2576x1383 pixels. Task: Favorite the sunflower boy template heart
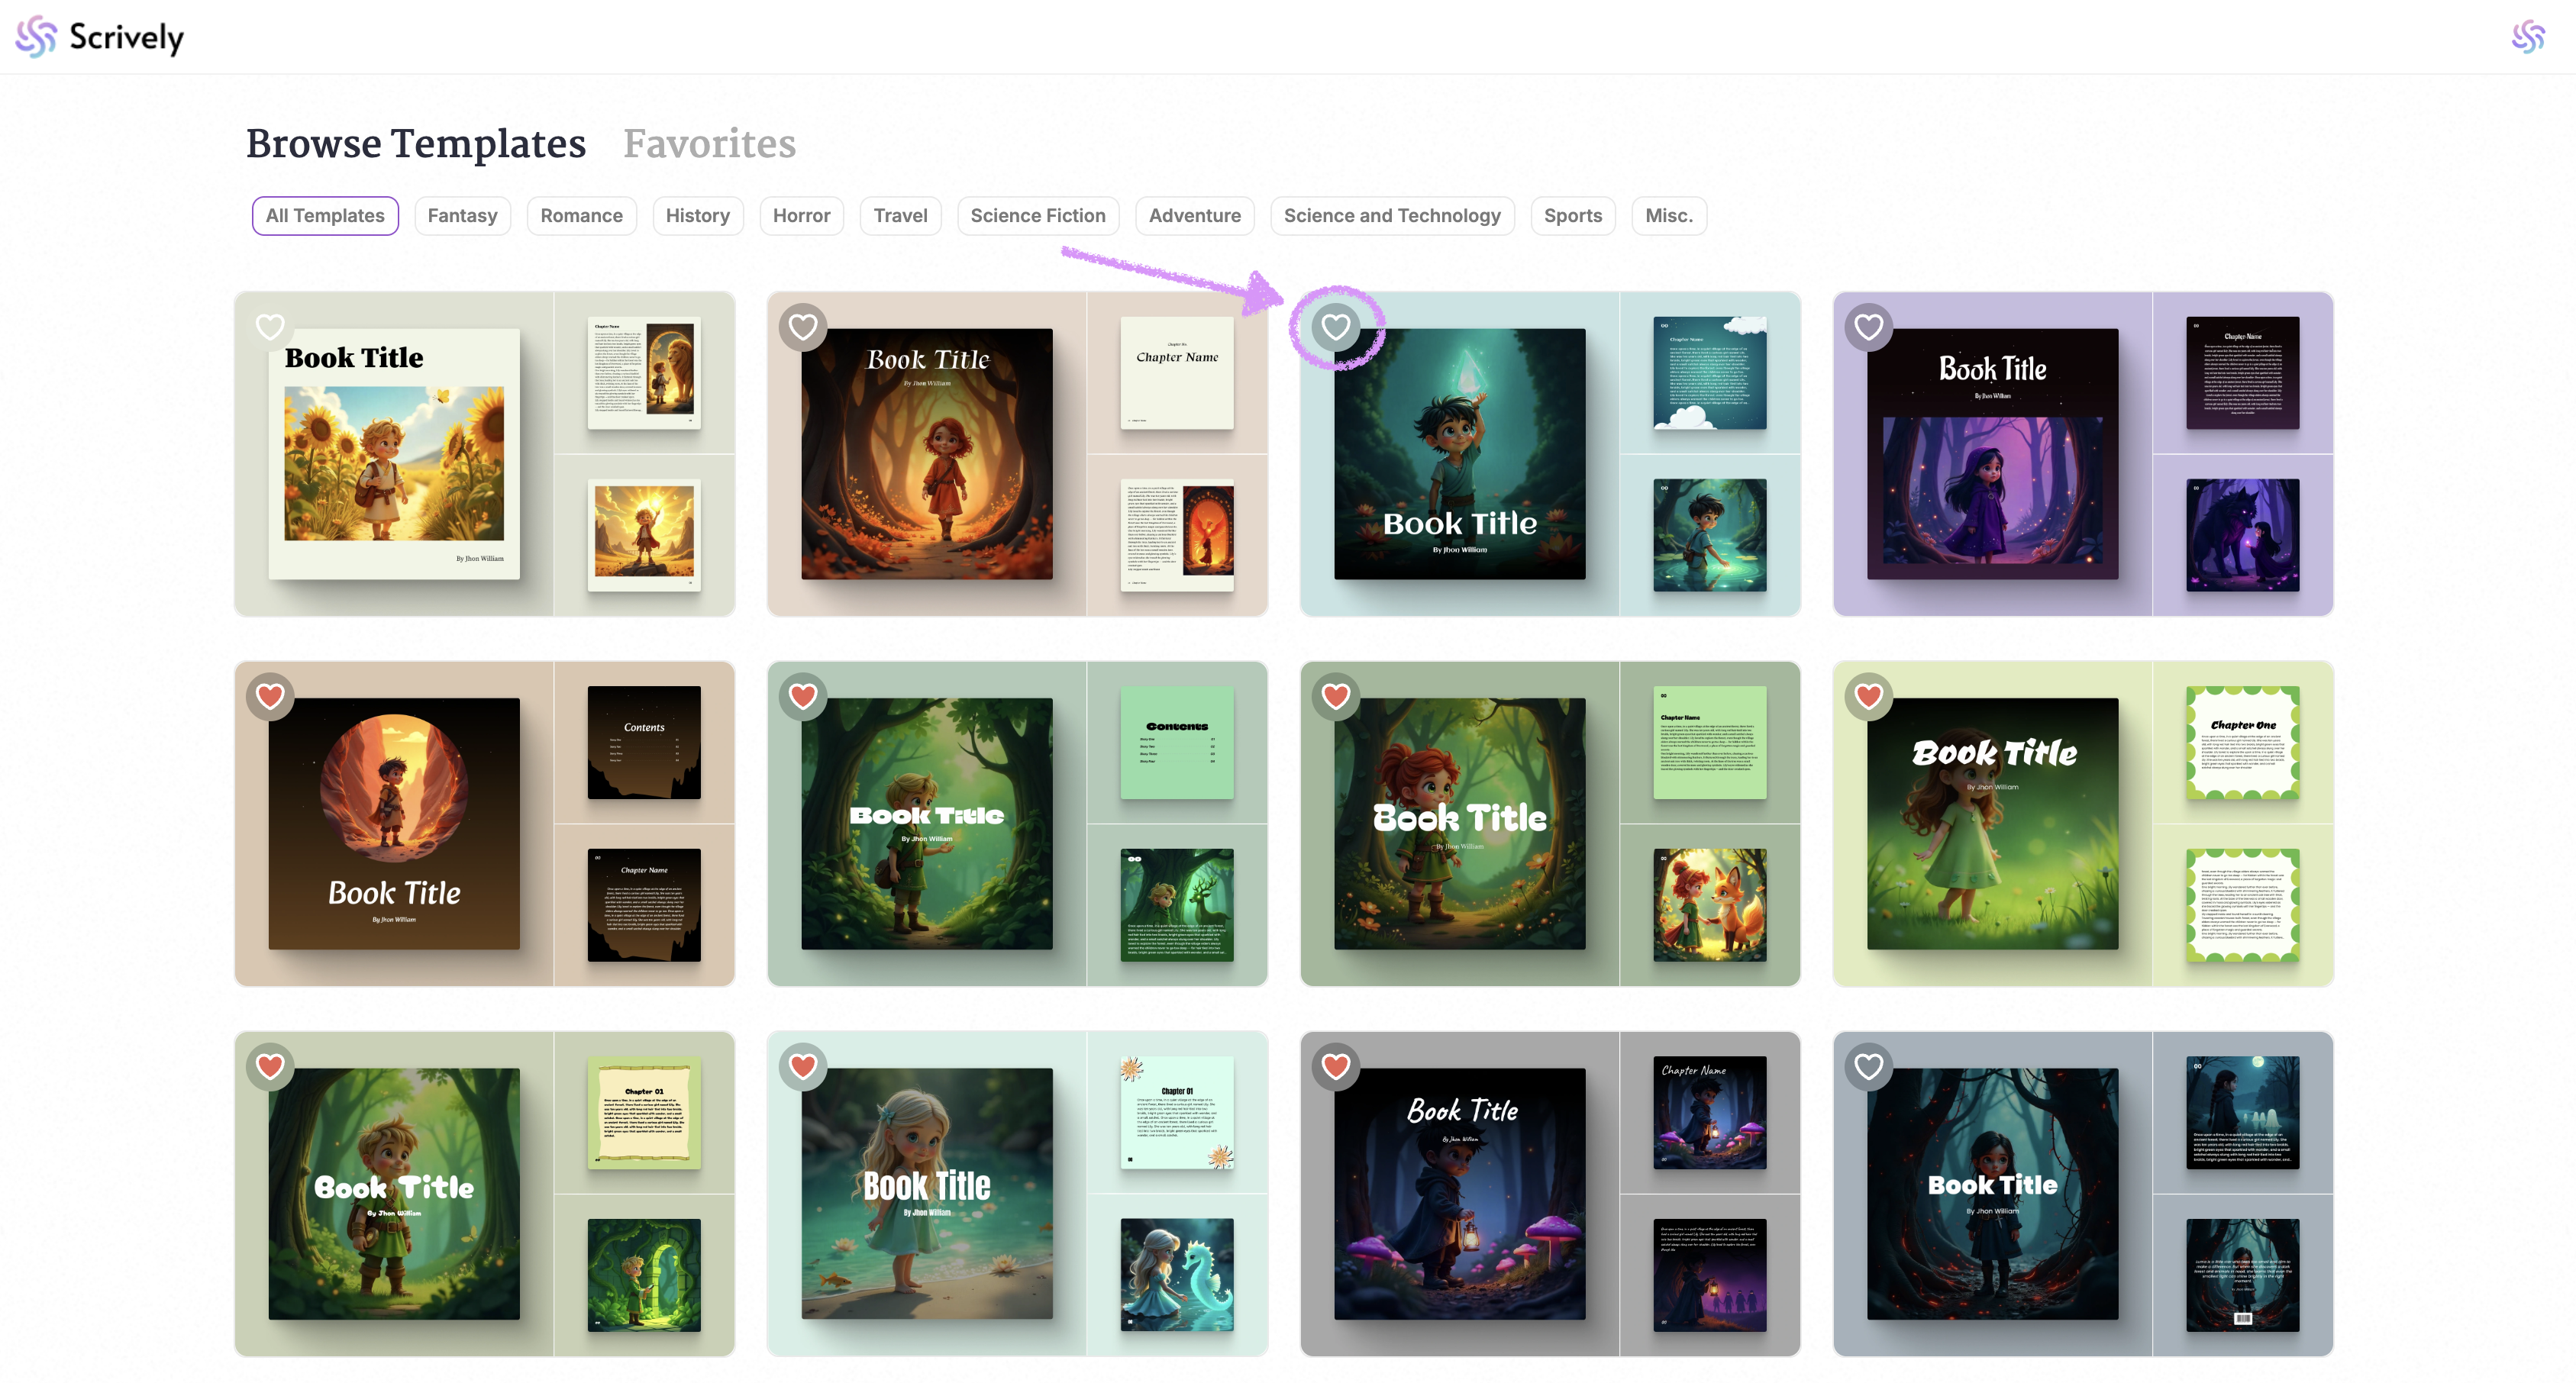(x=270, y=327)
